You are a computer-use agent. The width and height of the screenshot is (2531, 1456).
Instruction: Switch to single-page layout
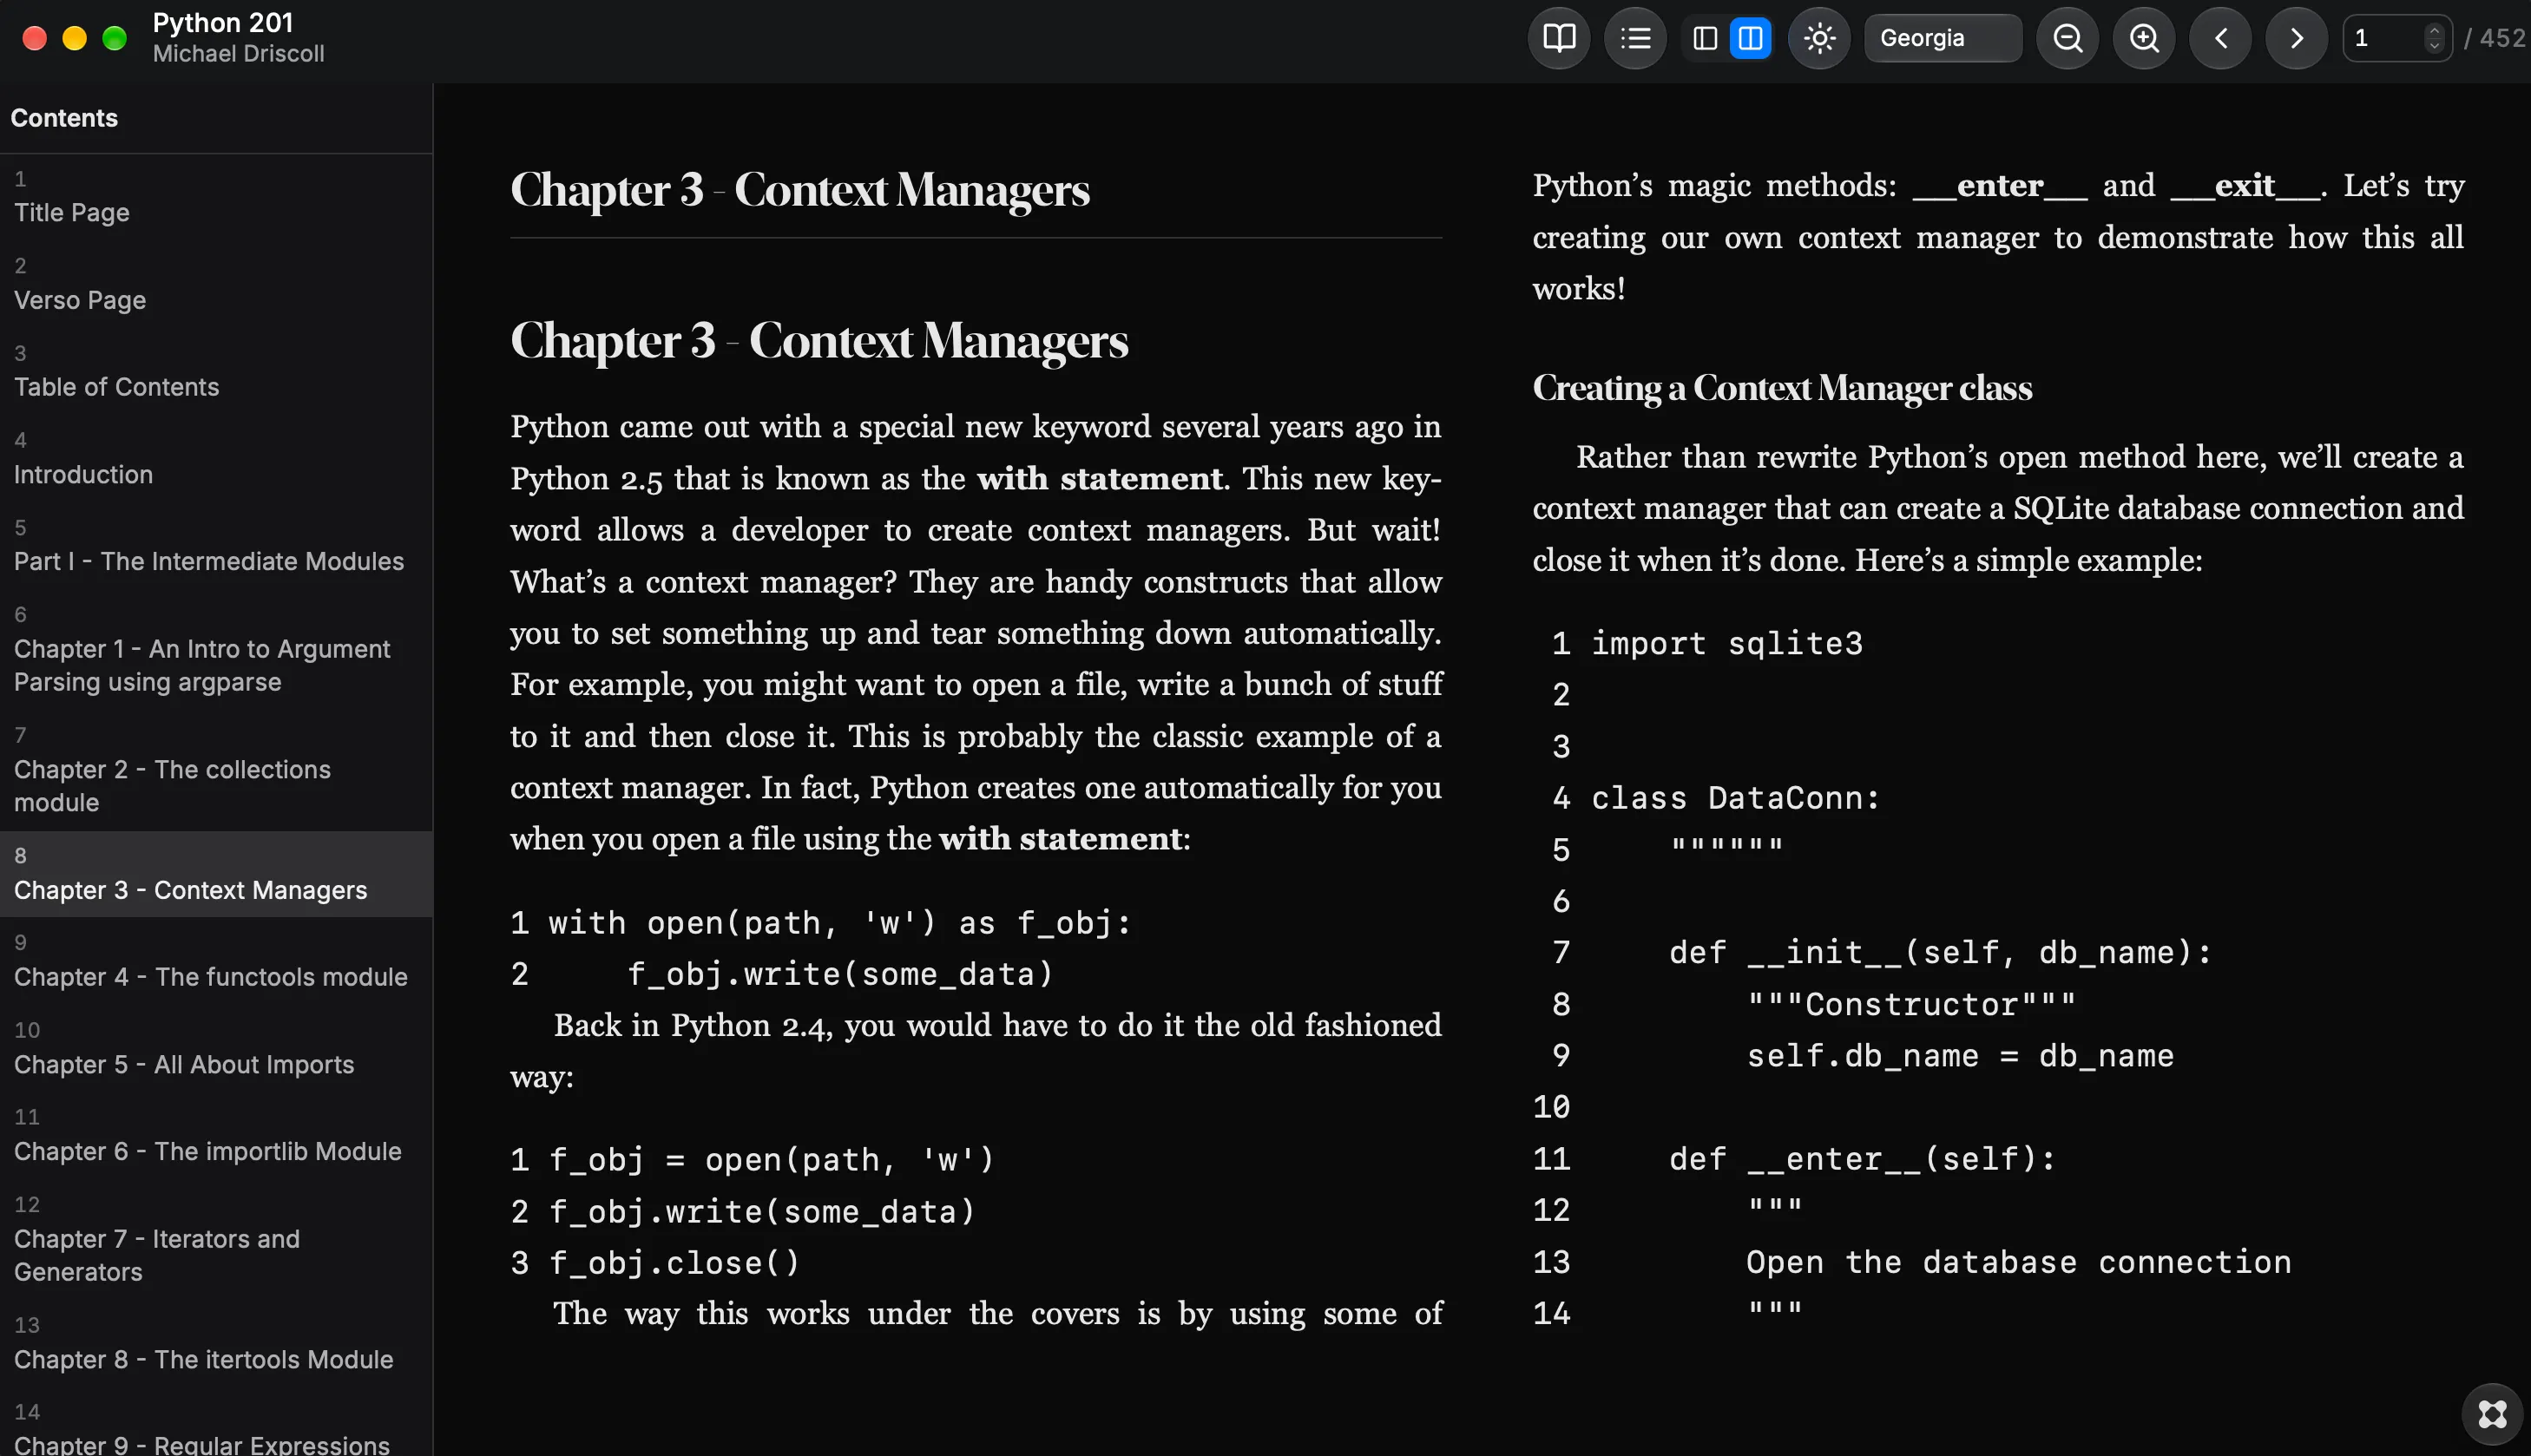coord(1705,38)
